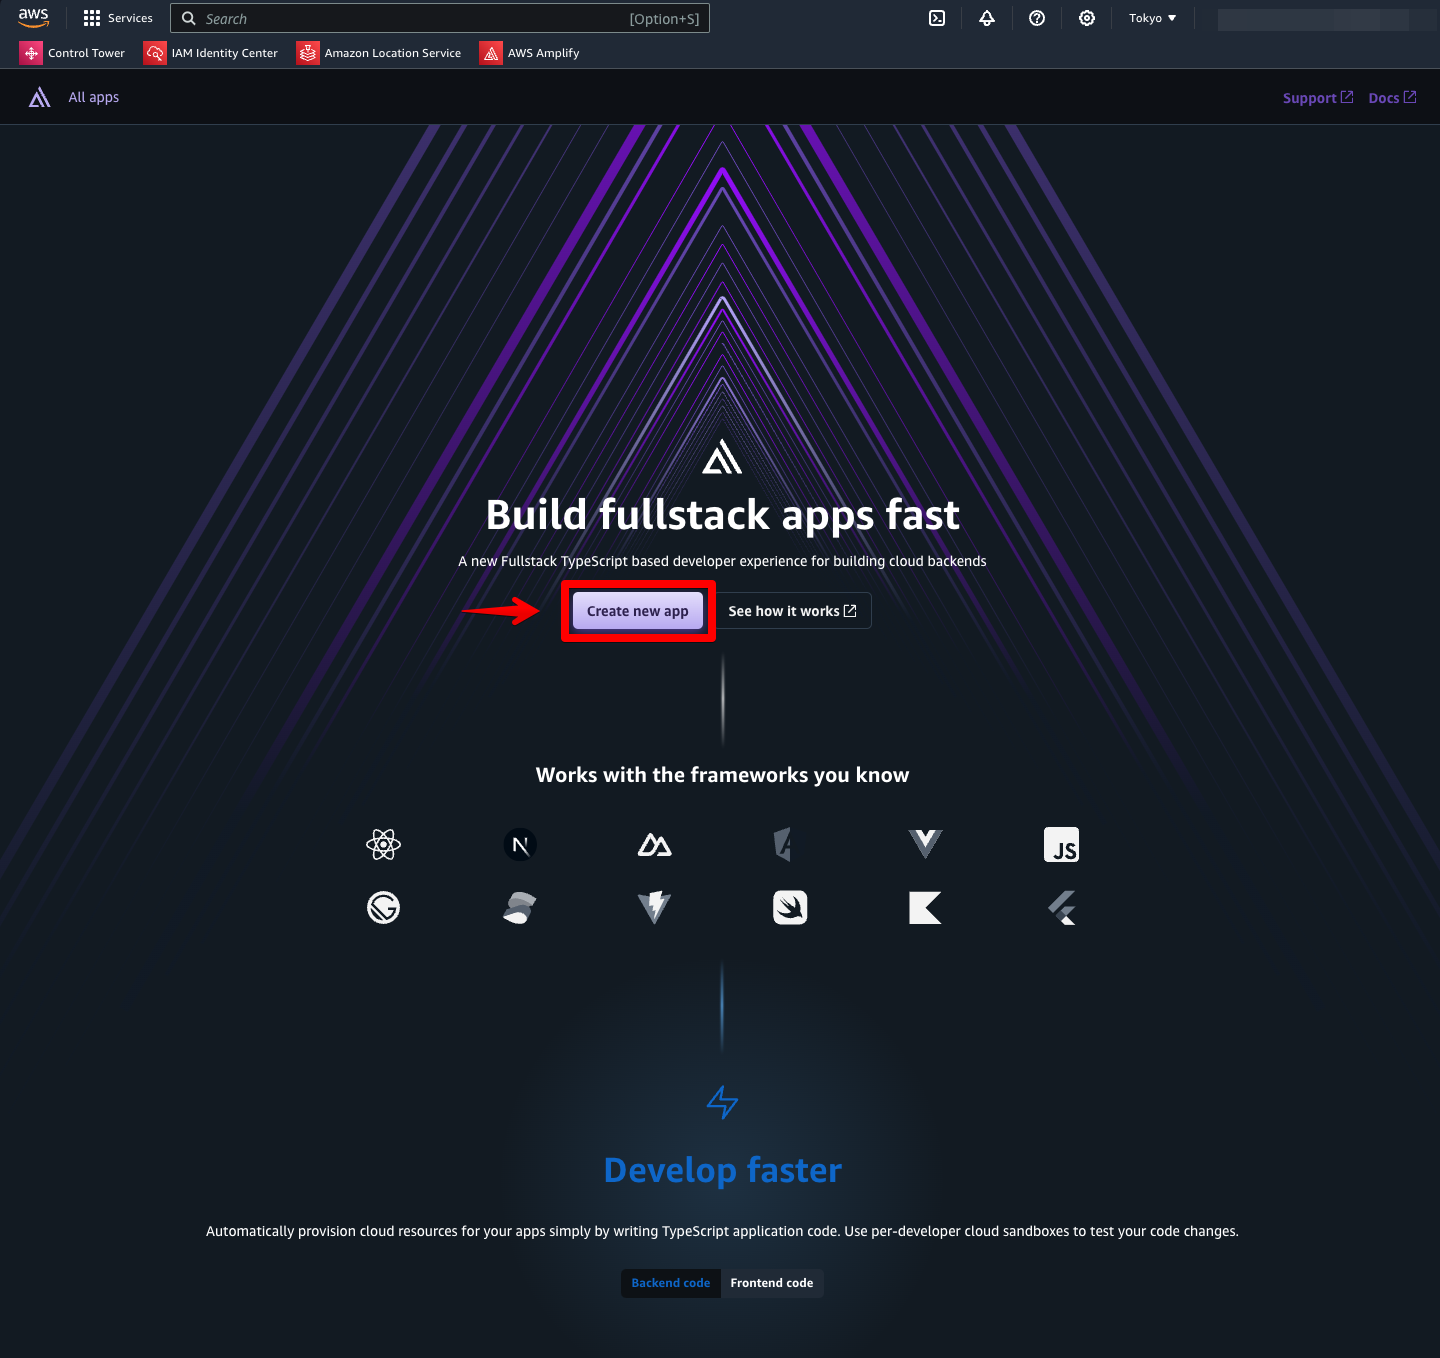Click the React framework icon
The height and width of the screenshot is (1358, 1440).
[383, 845]
